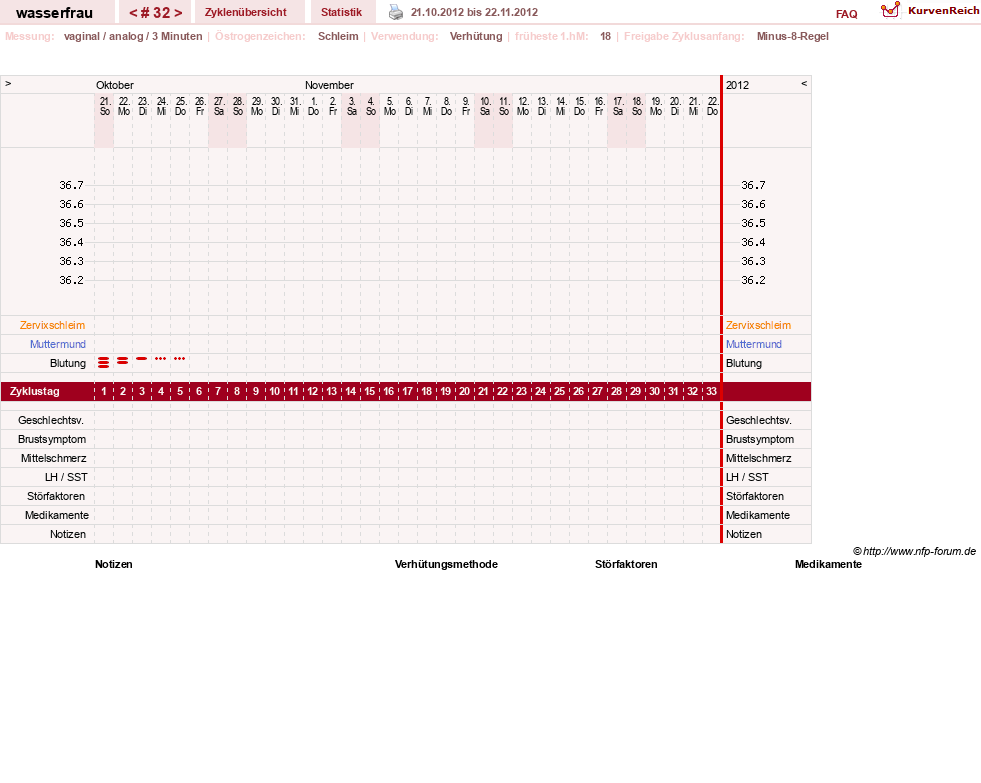
Task: Click cycle day 33 in the Zyklustag row
Action: (x=711, y=391)
